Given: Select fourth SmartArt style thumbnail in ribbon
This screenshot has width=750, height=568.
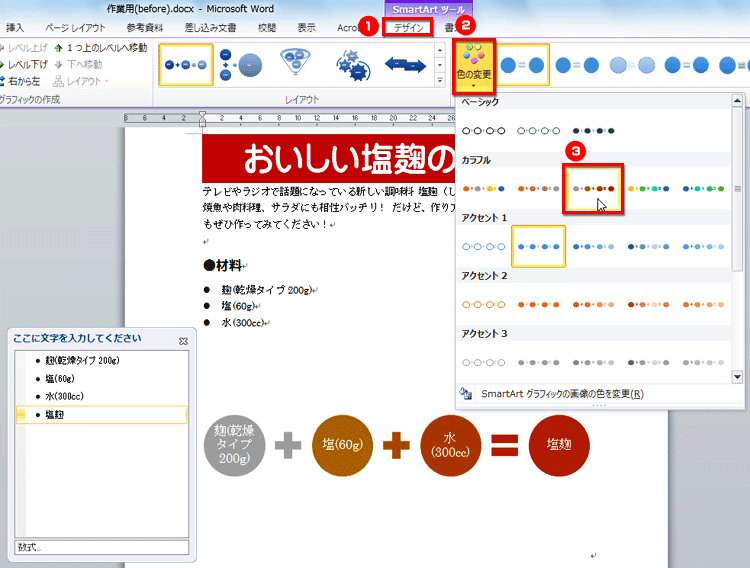Looking at the screenshot, I should tap(687, 65).
